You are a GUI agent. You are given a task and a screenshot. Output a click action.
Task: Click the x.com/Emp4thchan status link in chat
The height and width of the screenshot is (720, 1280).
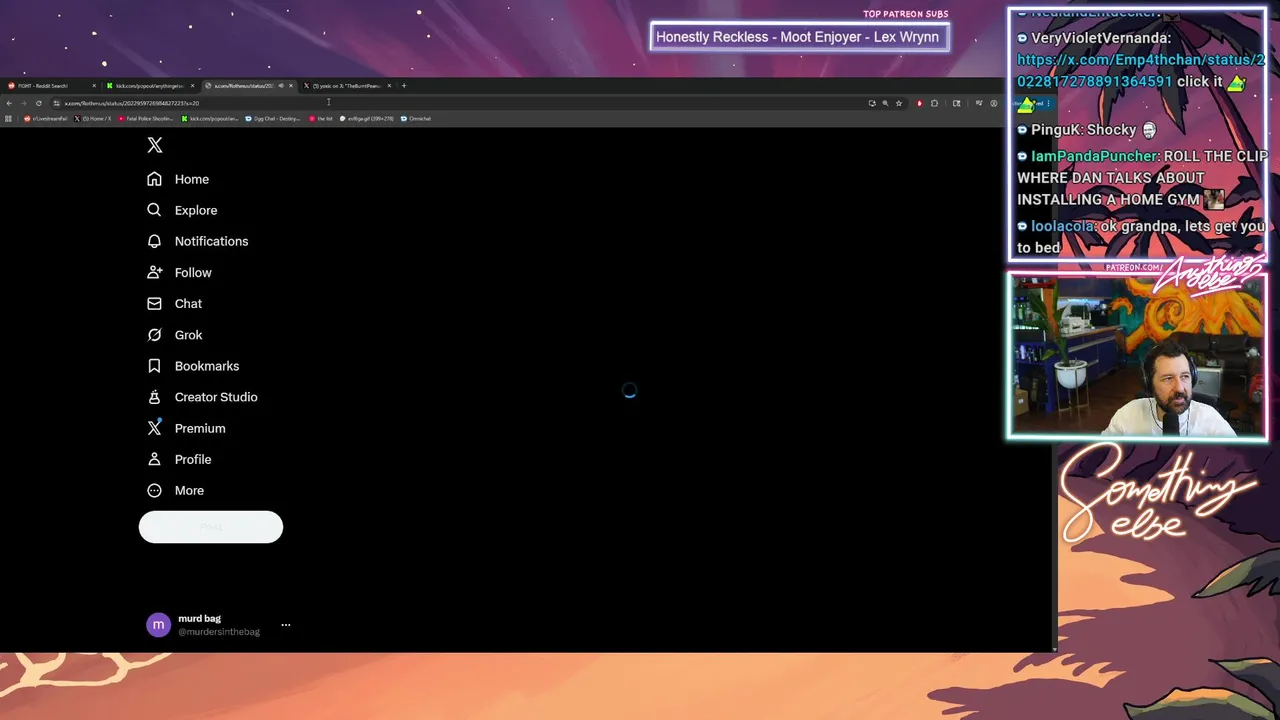pyautogui.click(x=1140, y=70)
